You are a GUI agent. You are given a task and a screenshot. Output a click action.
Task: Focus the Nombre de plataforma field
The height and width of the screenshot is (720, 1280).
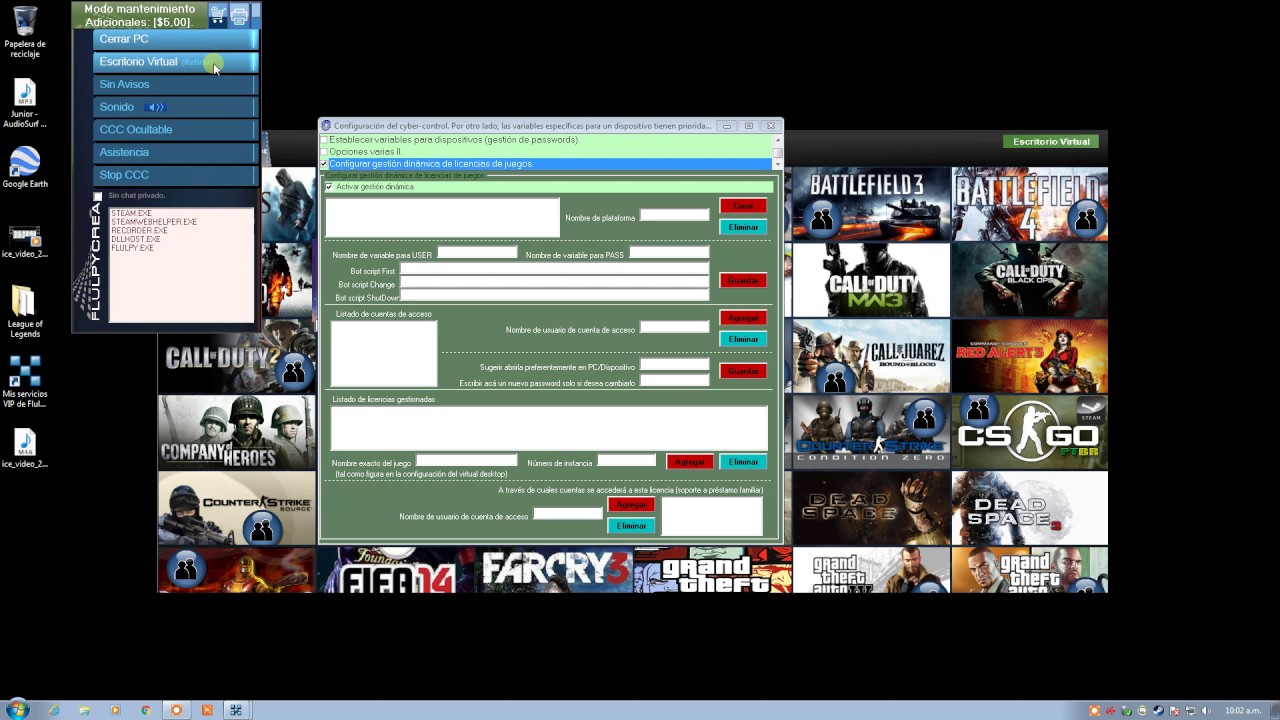coord(674,215)
